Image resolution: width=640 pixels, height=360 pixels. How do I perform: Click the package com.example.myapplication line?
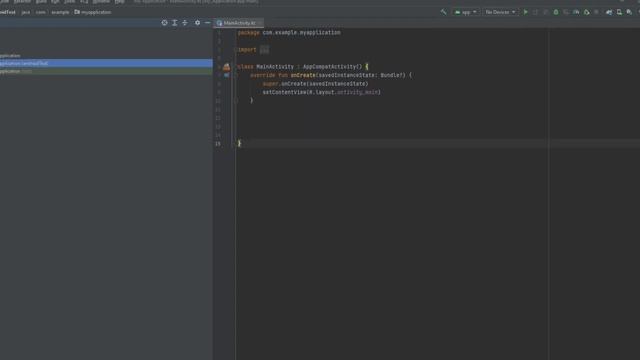[x=289, y=33]
